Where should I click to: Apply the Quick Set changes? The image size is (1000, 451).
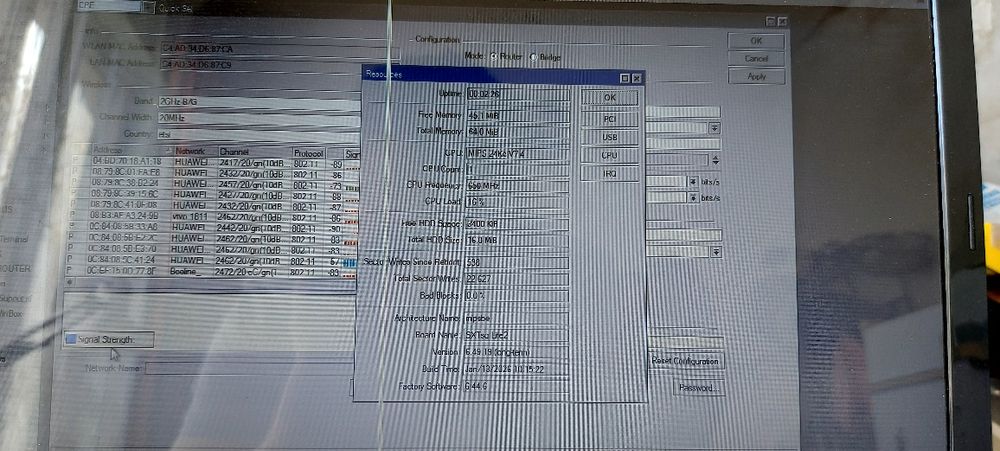tap(756, 76)
